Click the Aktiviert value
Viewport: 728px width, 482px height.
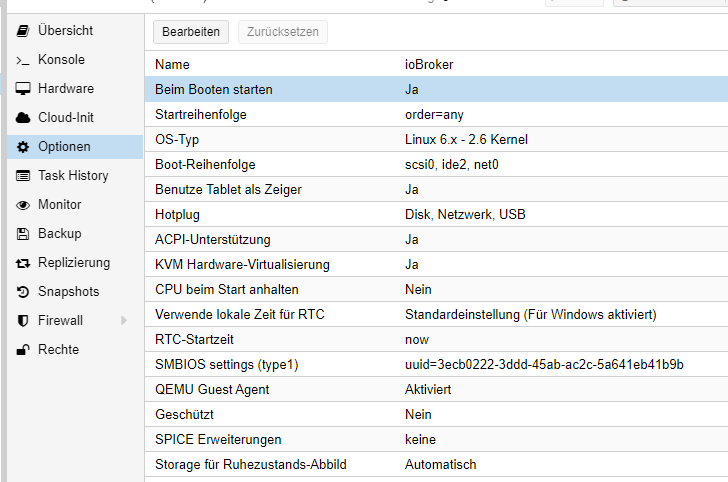pos(428,390)
